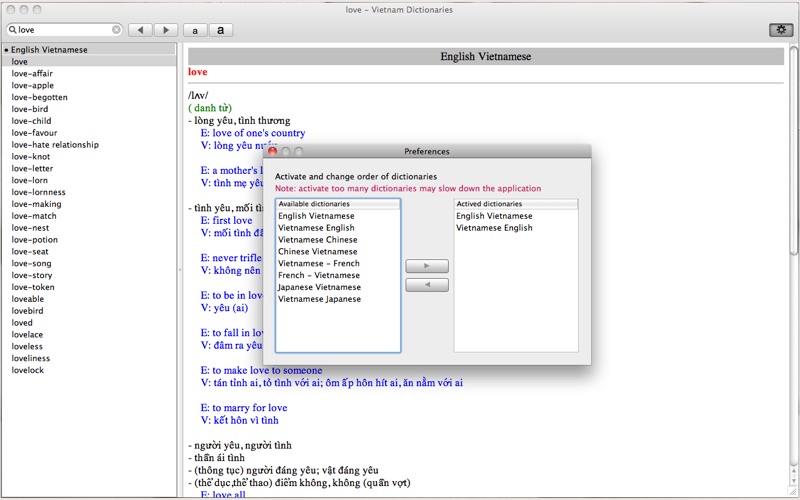The width and height of the screenshot is (800, 500).
Task: Select 'love-story' in the word list
Action: (32, 275)
